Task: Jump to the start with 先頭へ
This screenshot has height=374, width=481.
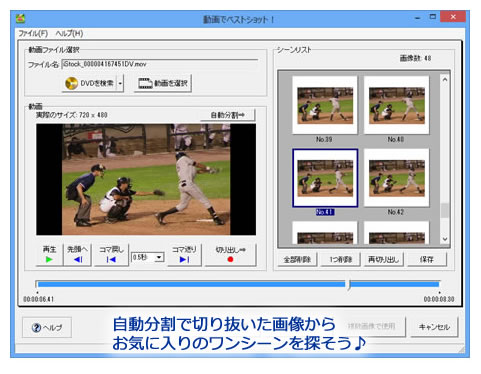Action: [77, 255]
